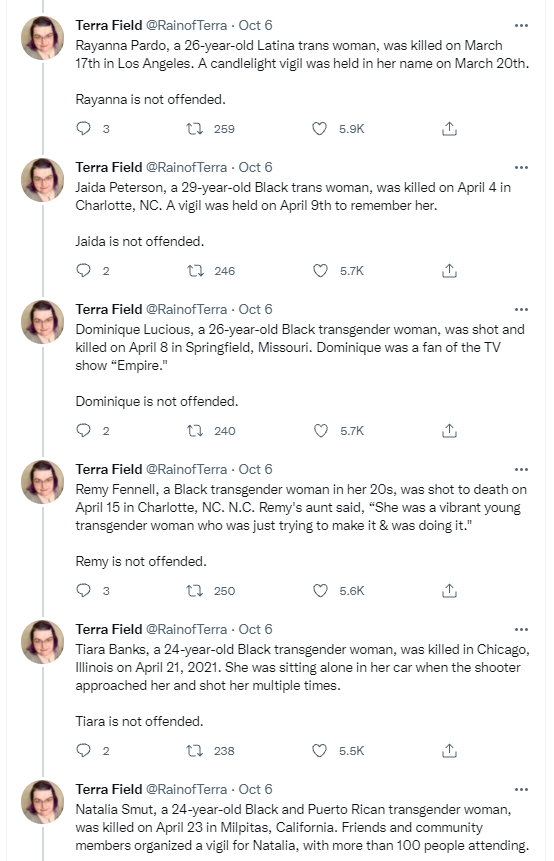Share the Remy Fennell tweet
This screenshot has height=861, width=554.
[x=449, y=590]
